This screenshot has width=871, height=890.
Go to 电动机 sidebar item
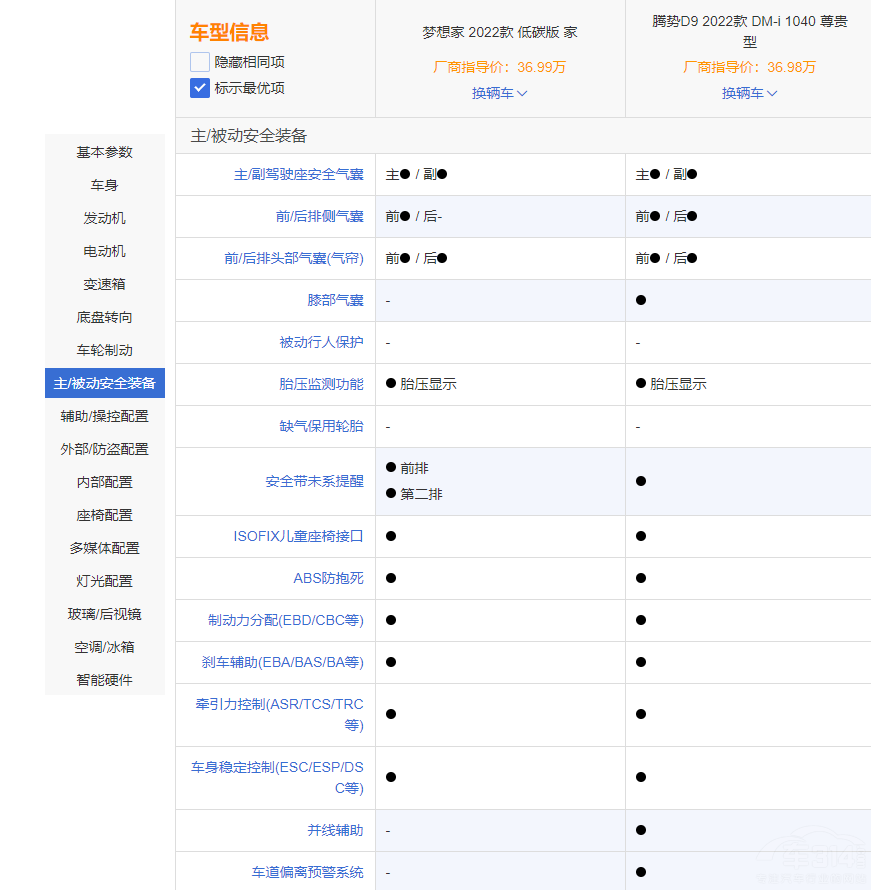[105, 251]
